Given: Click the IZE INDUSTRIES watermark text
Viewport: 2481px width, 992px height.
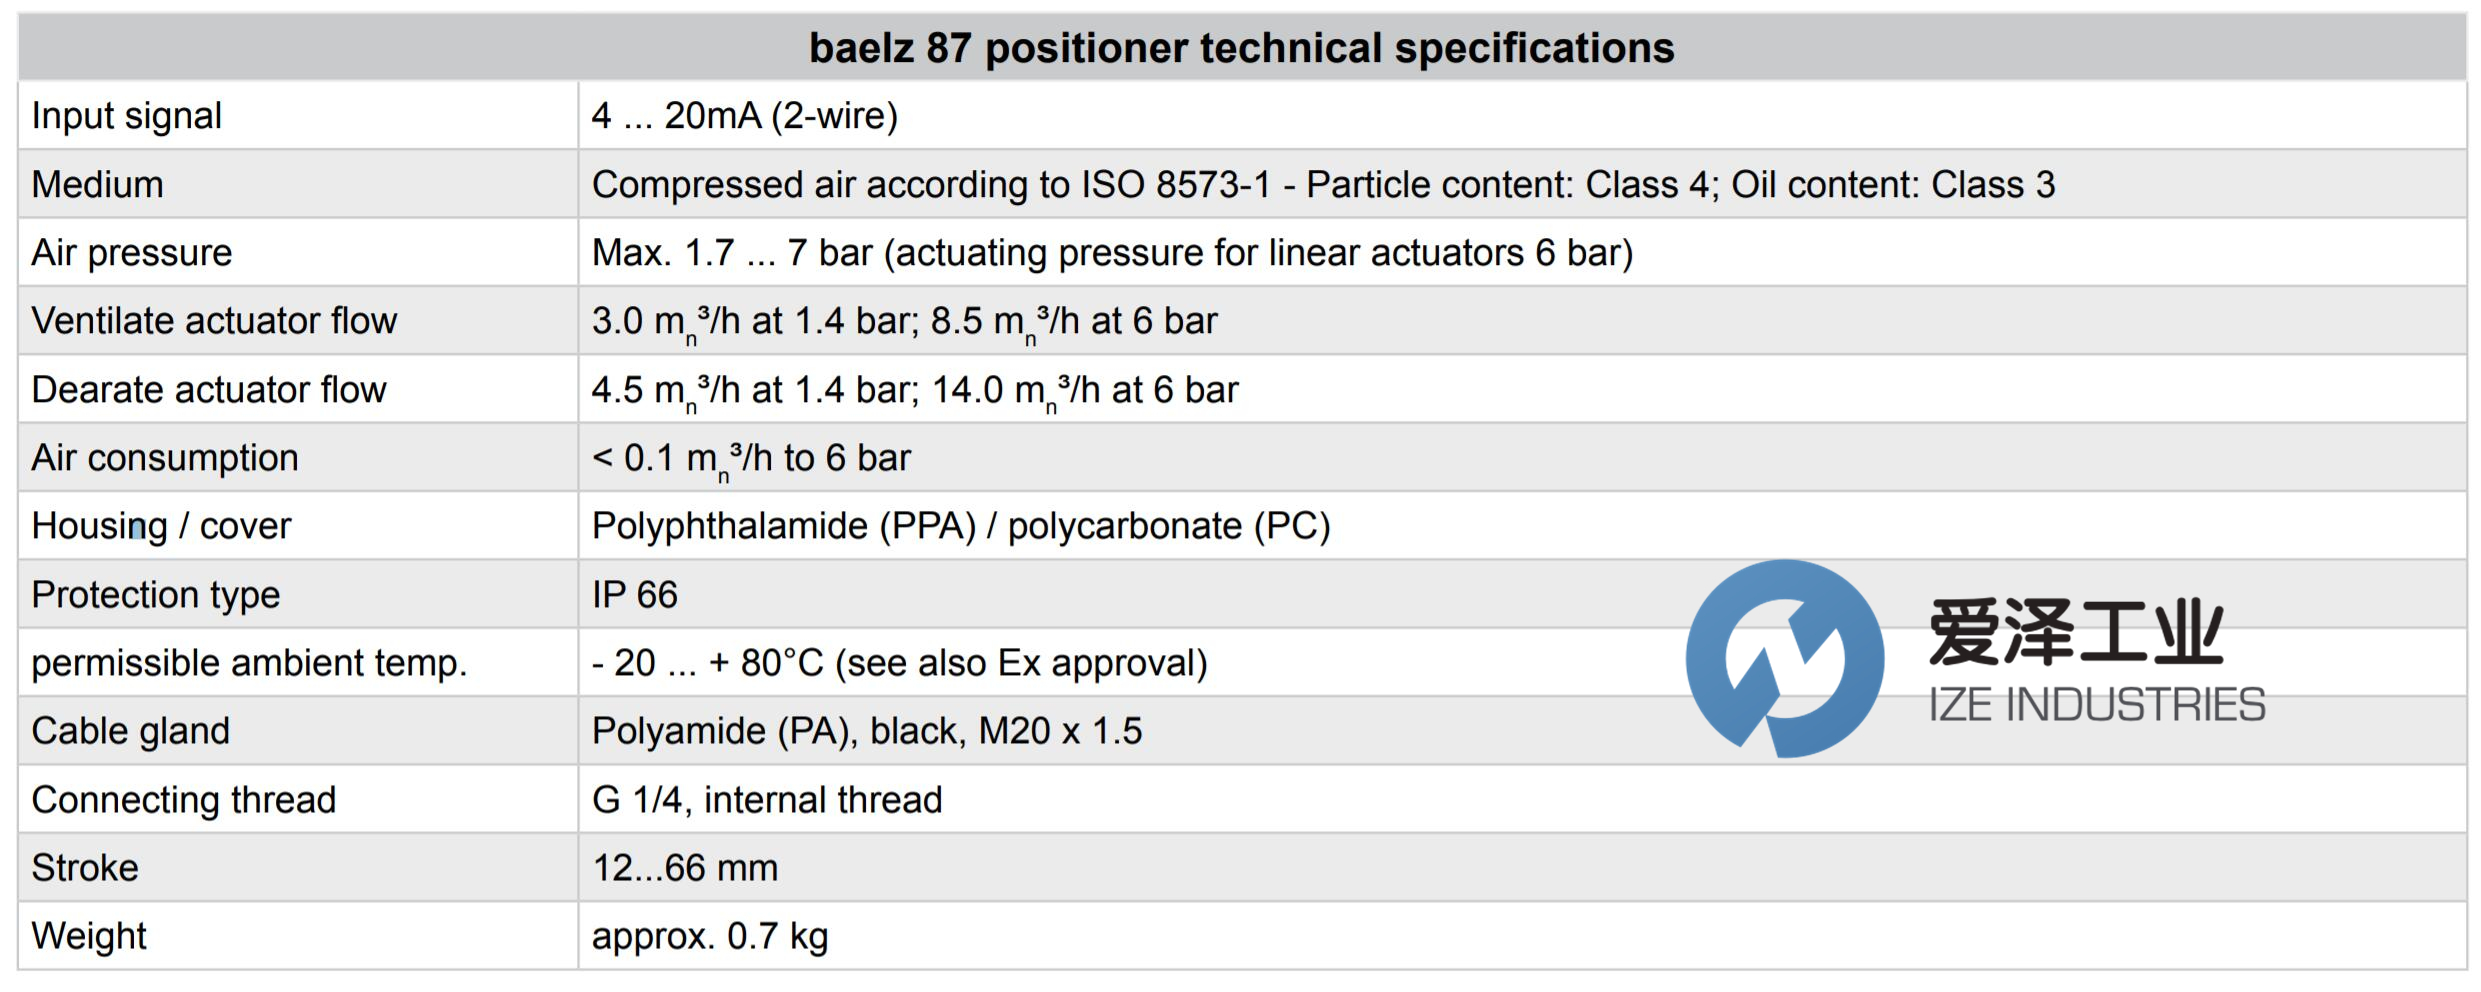Looking at the screenshot, I should coord(2096,705).
